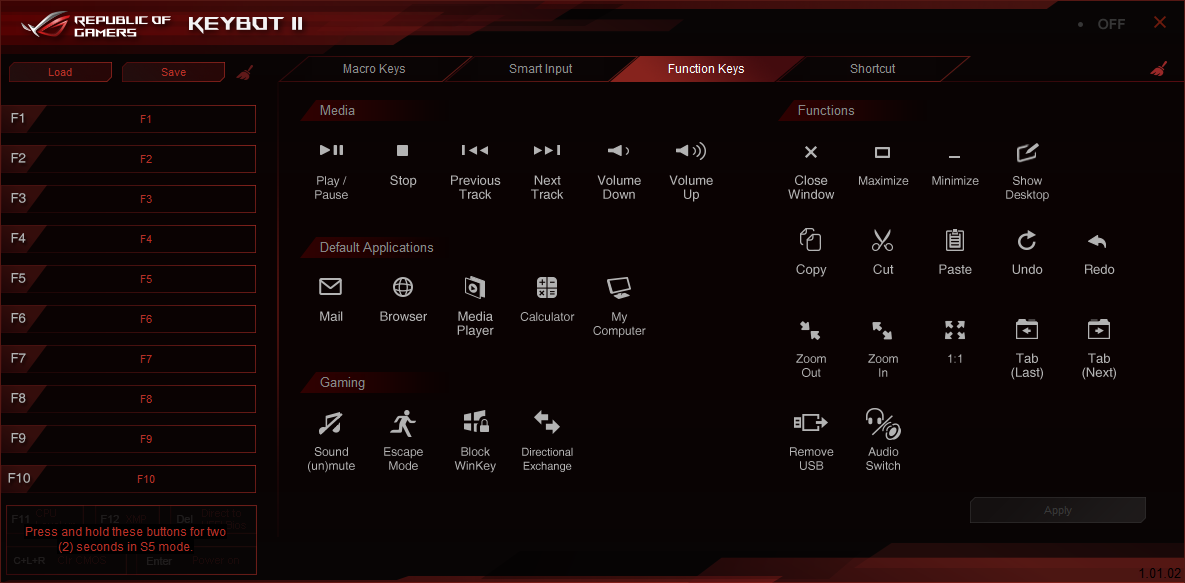This screenshot has width=1185, height=583.
Task: Select the Block WinKey icon
Action: coord(475,423)
